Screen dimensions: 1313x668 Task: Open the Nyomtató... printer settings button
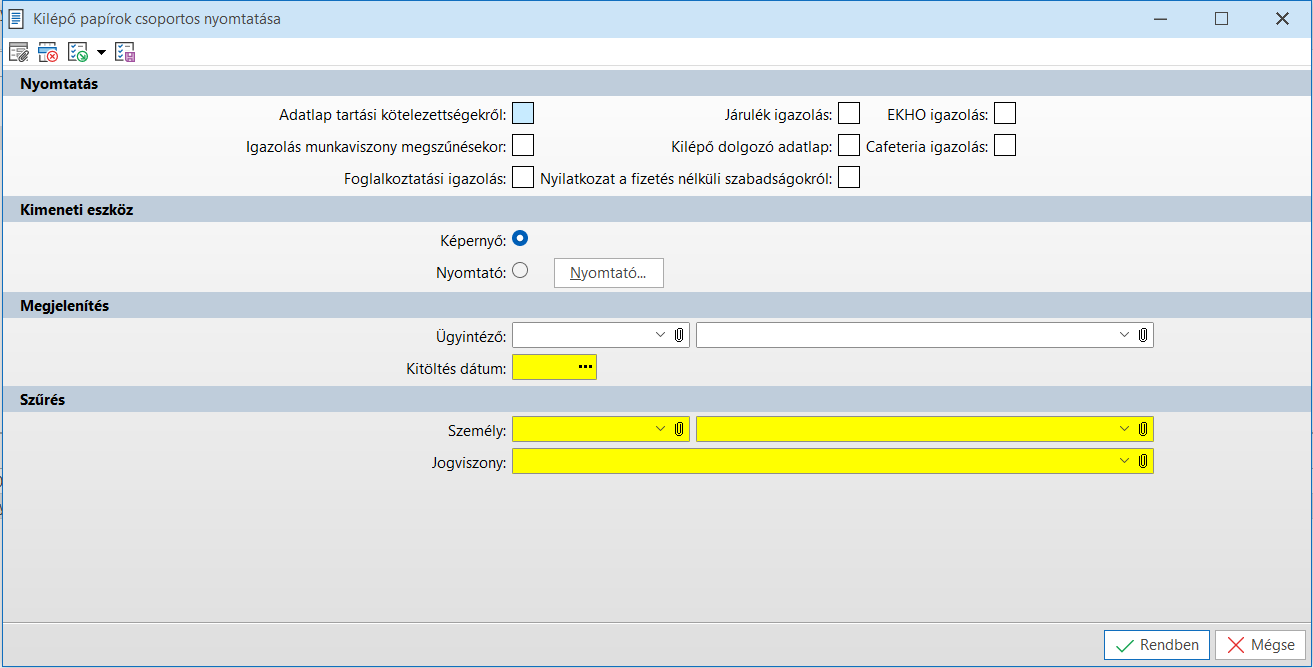[x=608, y=273]
